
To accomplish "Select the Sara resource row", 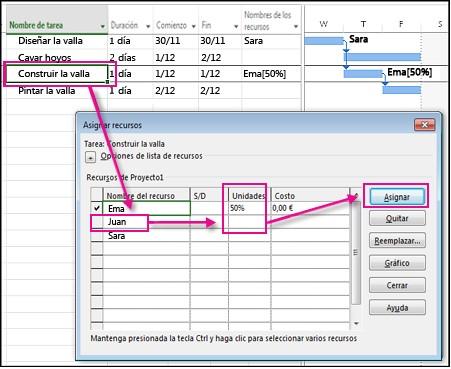I will click(147, 236).
